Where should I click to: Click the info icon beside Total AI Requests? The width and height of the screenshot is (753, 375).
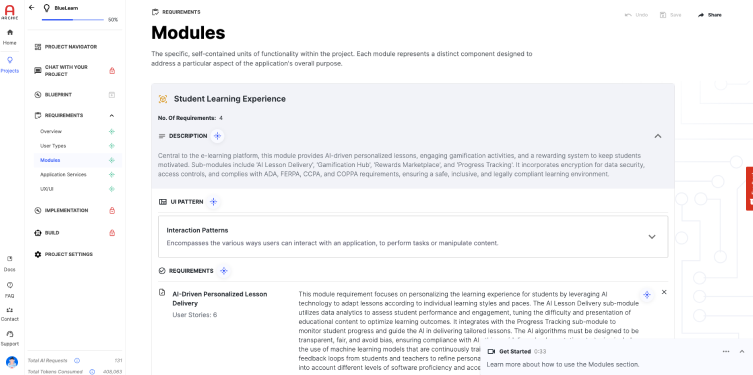[77, 361]
